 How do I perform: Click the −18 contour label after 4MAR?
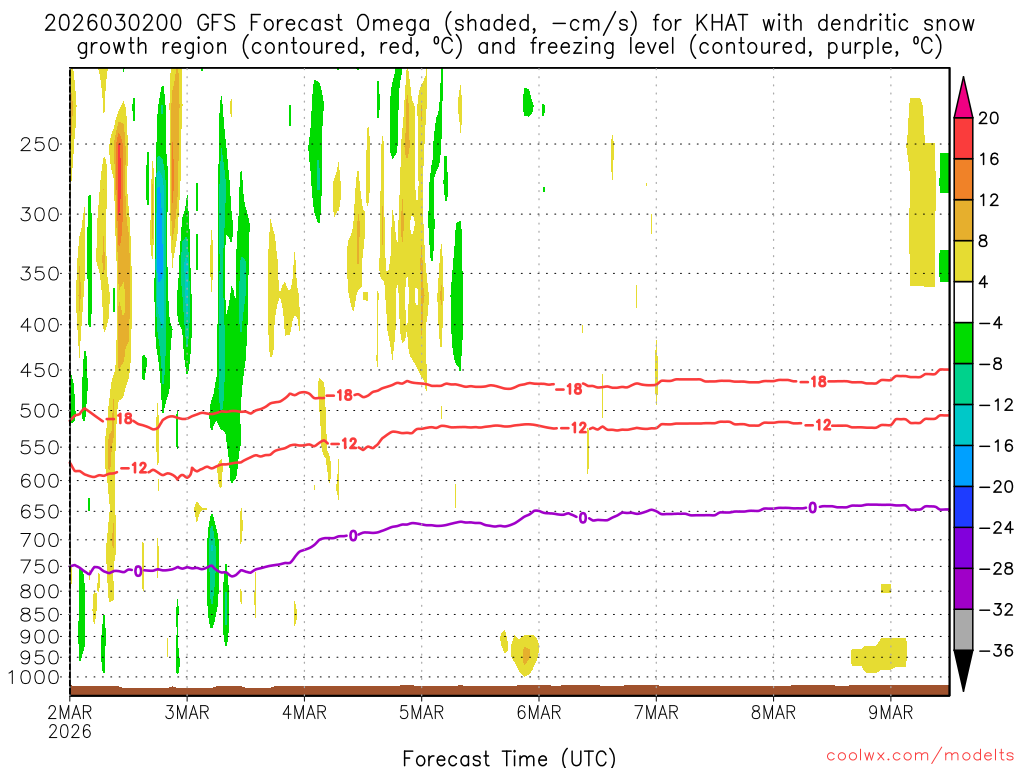pos(339,395)
